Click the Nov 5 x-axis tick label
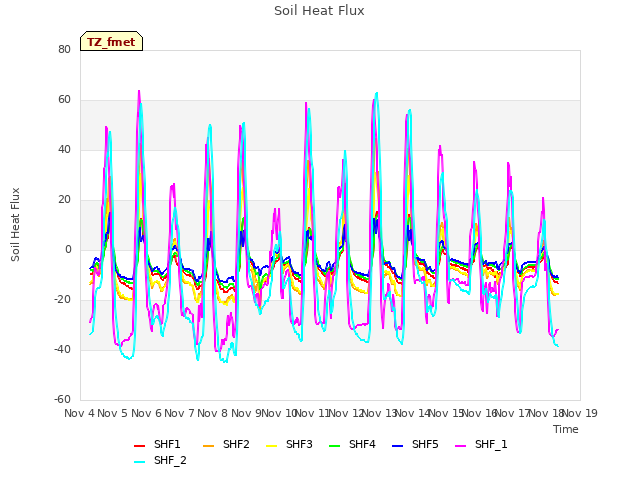Screen dimensions: 640x480 [x=113, y=413]
